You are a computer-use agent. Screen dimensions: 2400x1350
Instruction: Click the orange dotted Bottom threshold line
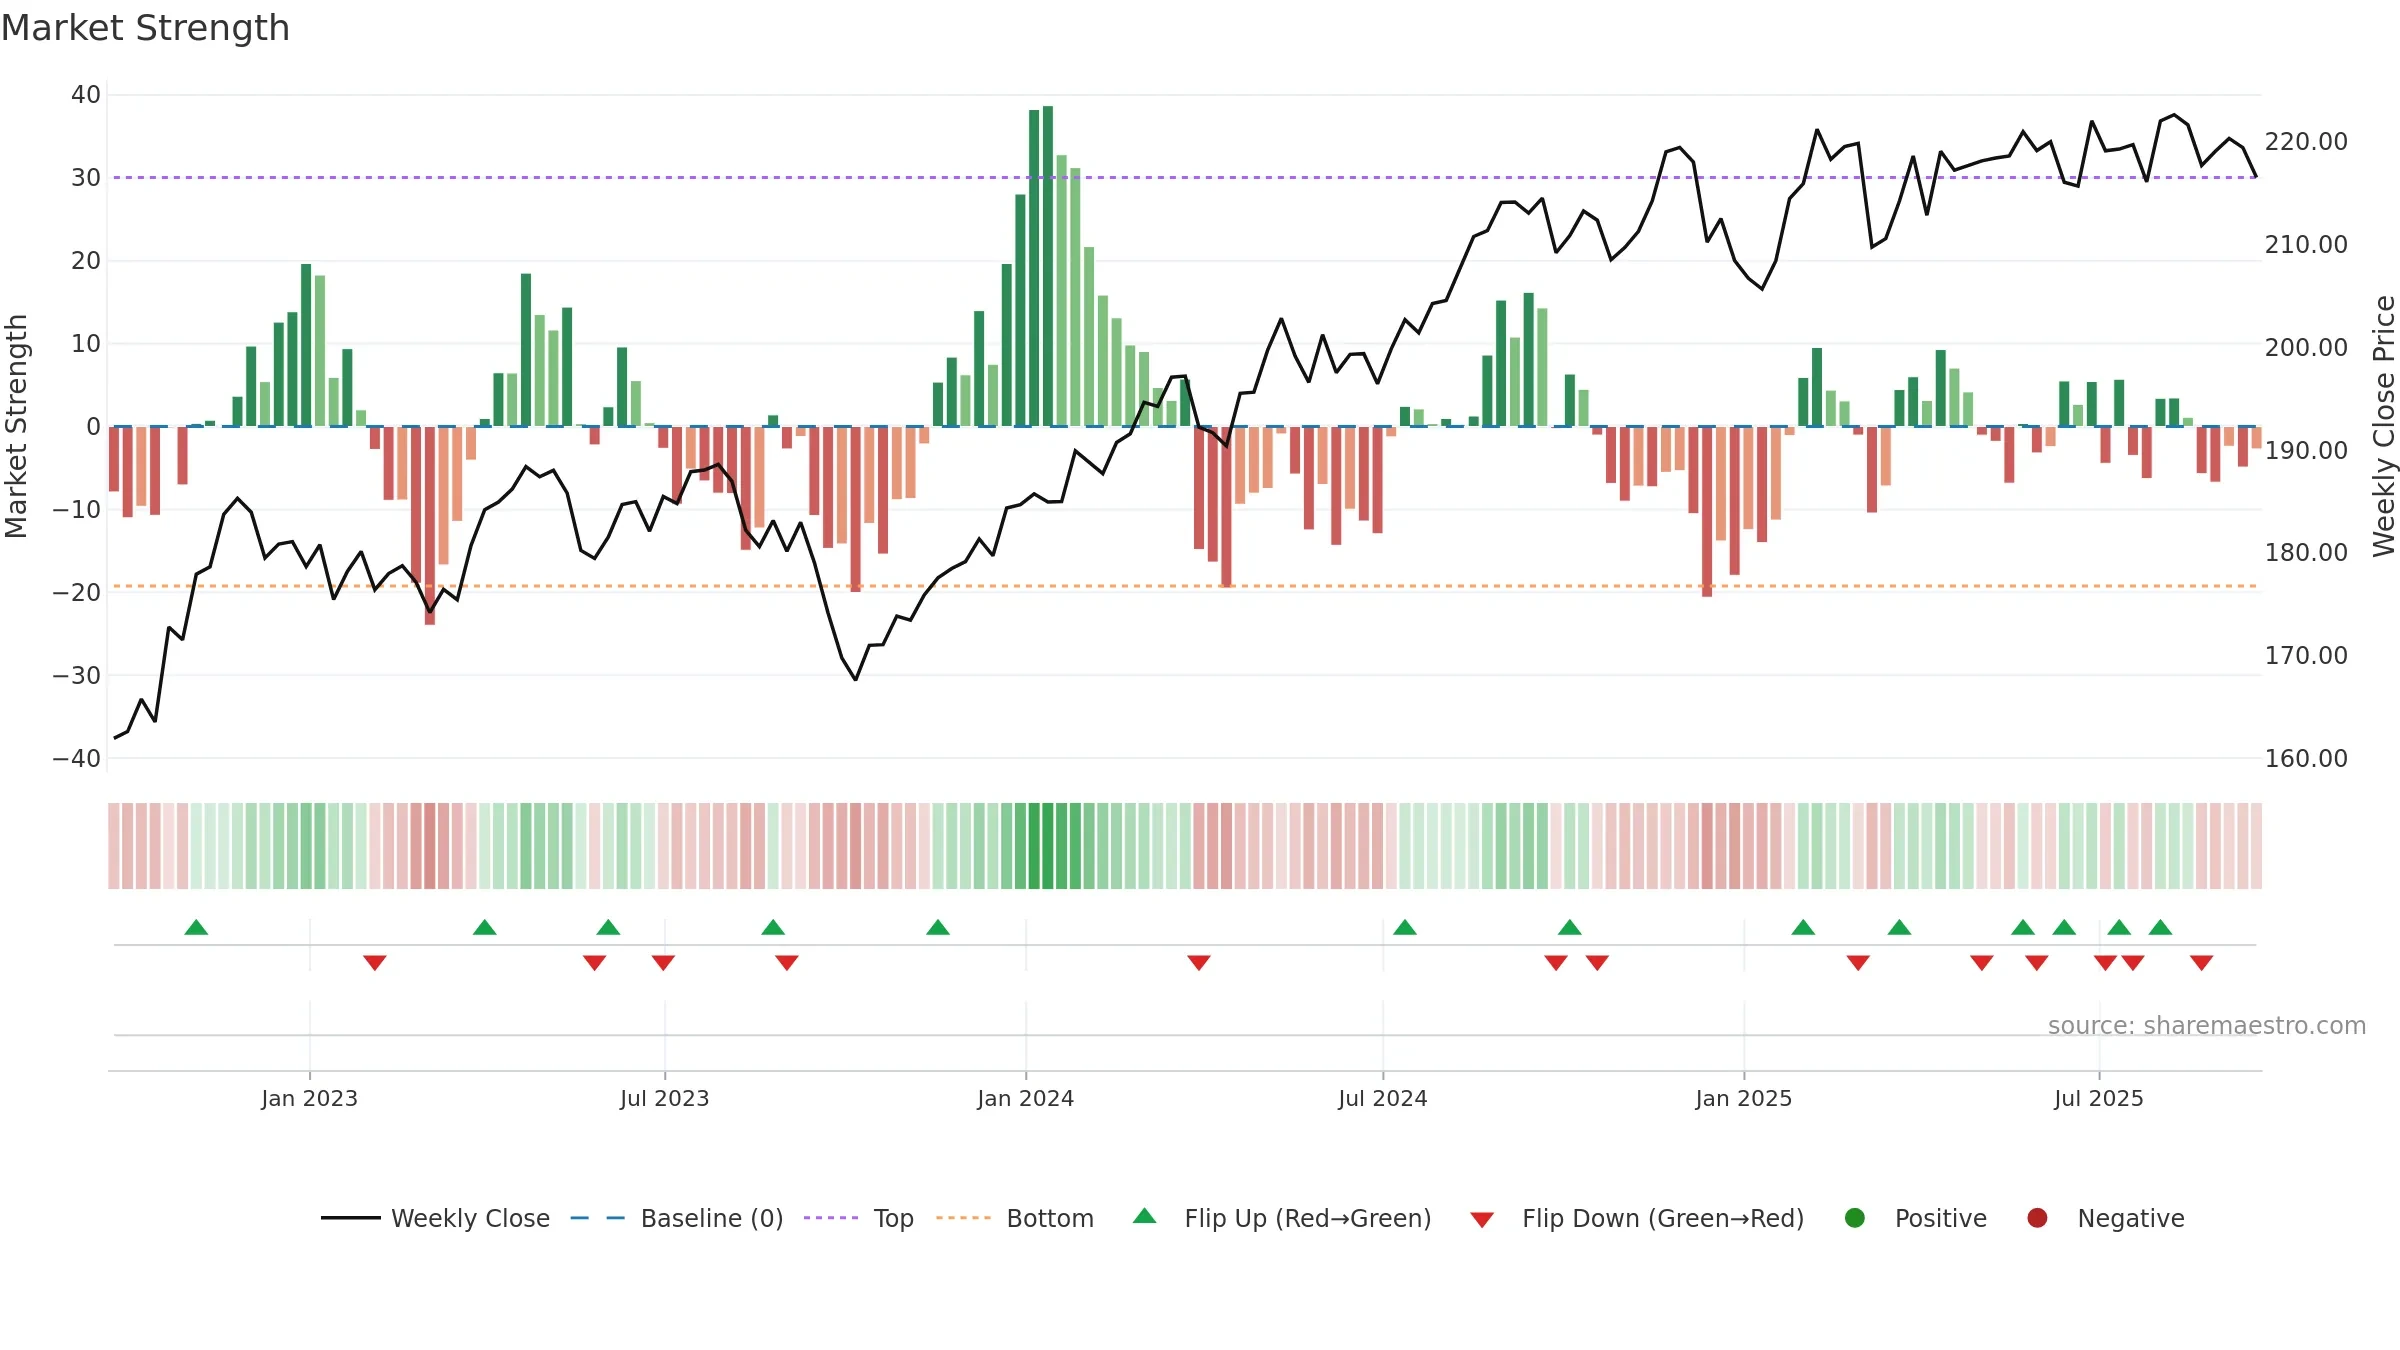pyautogui.click(x=1185, y=586)
